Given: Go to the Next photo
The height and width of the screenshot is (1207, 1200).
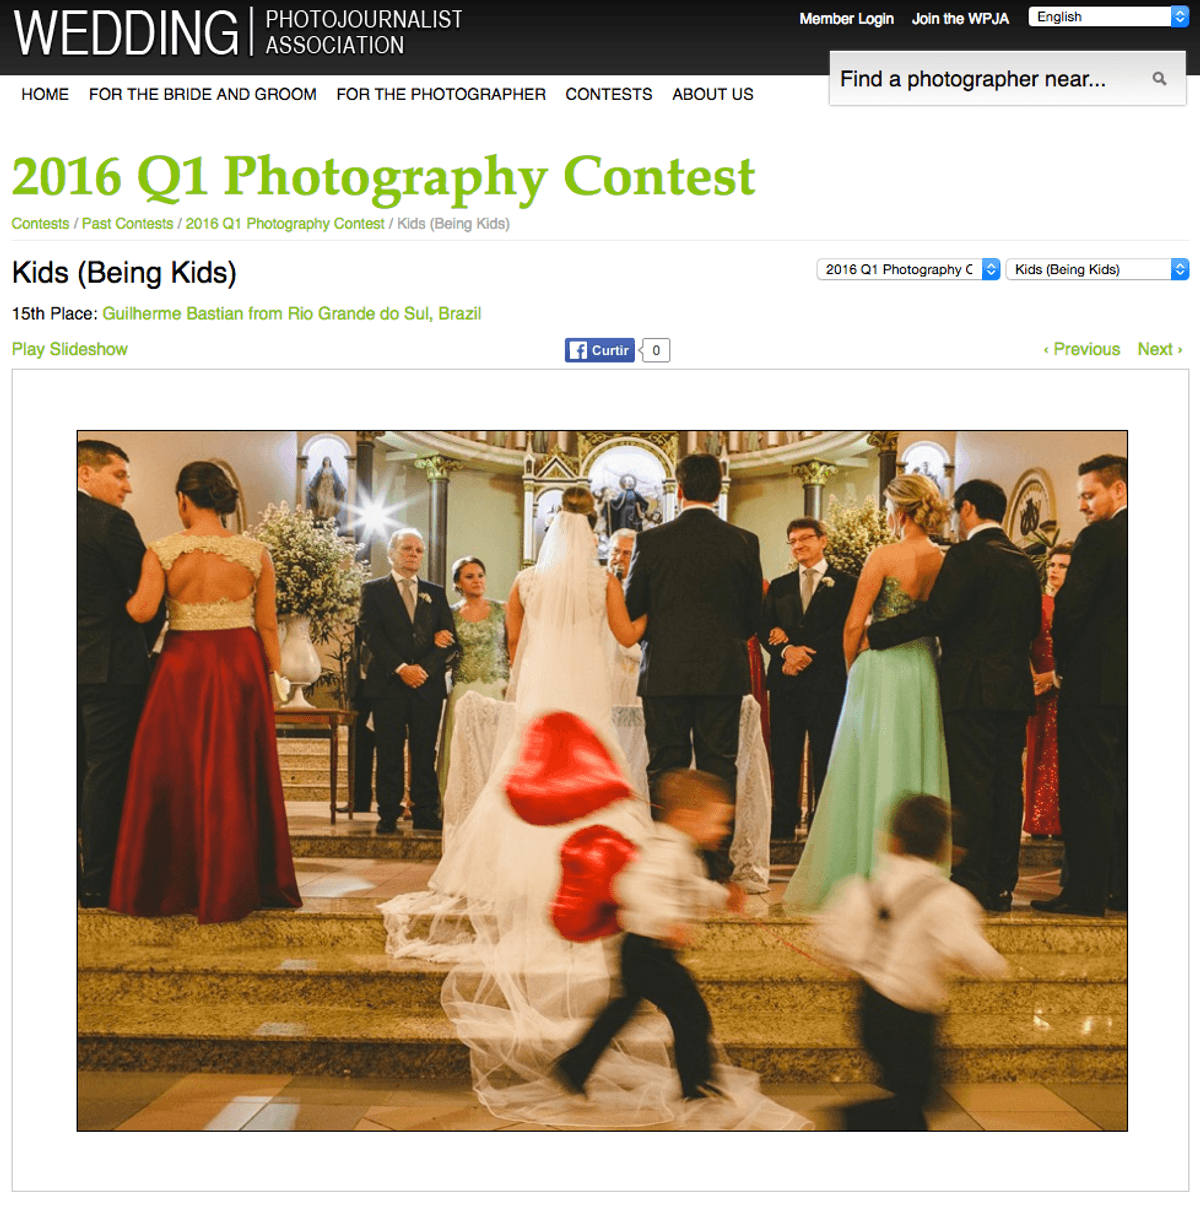Looking at the screenshot, I should click(1160, 349).
